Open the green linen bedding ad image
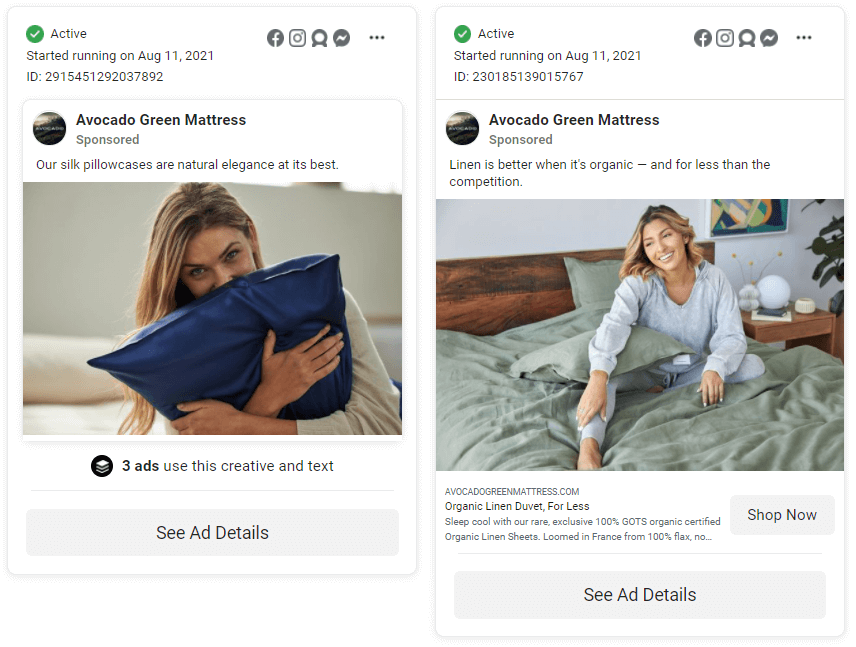The width and height of the screenshot is (856, 647). click(x=640, y=335)
